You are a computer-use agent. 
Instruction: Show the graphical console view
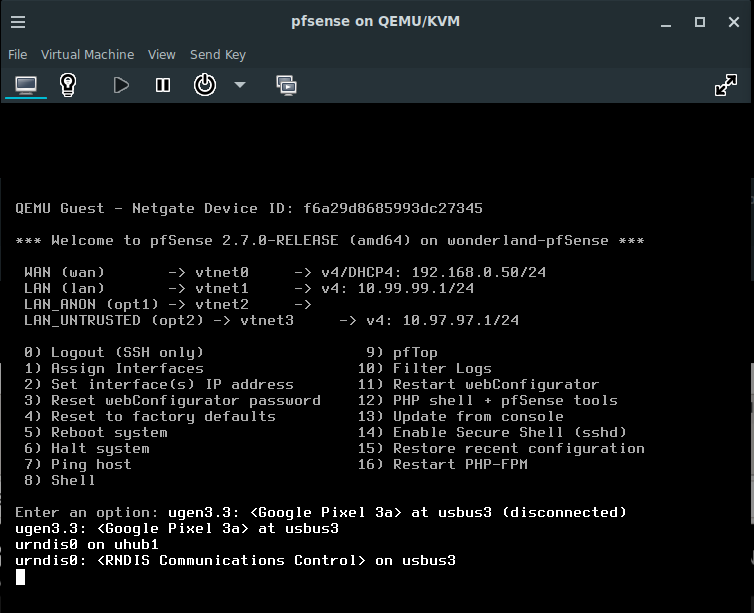point(26,85)
